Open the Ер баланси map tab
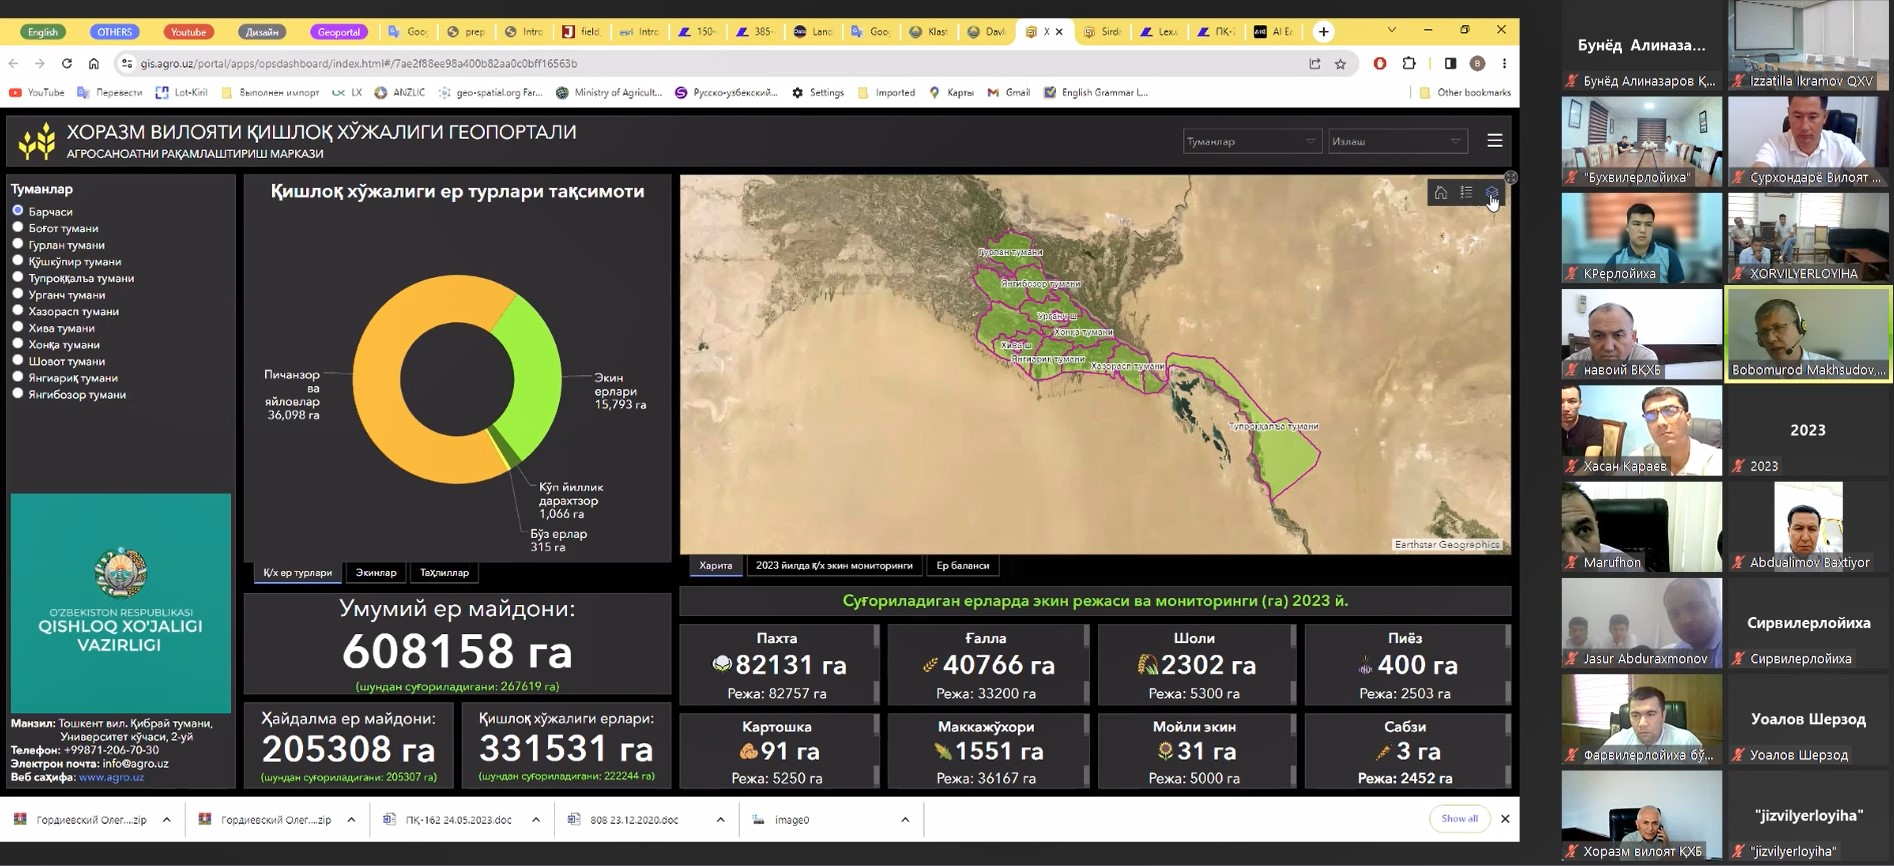Screen dimensions: 1894x866 click(x=962, y=566)
